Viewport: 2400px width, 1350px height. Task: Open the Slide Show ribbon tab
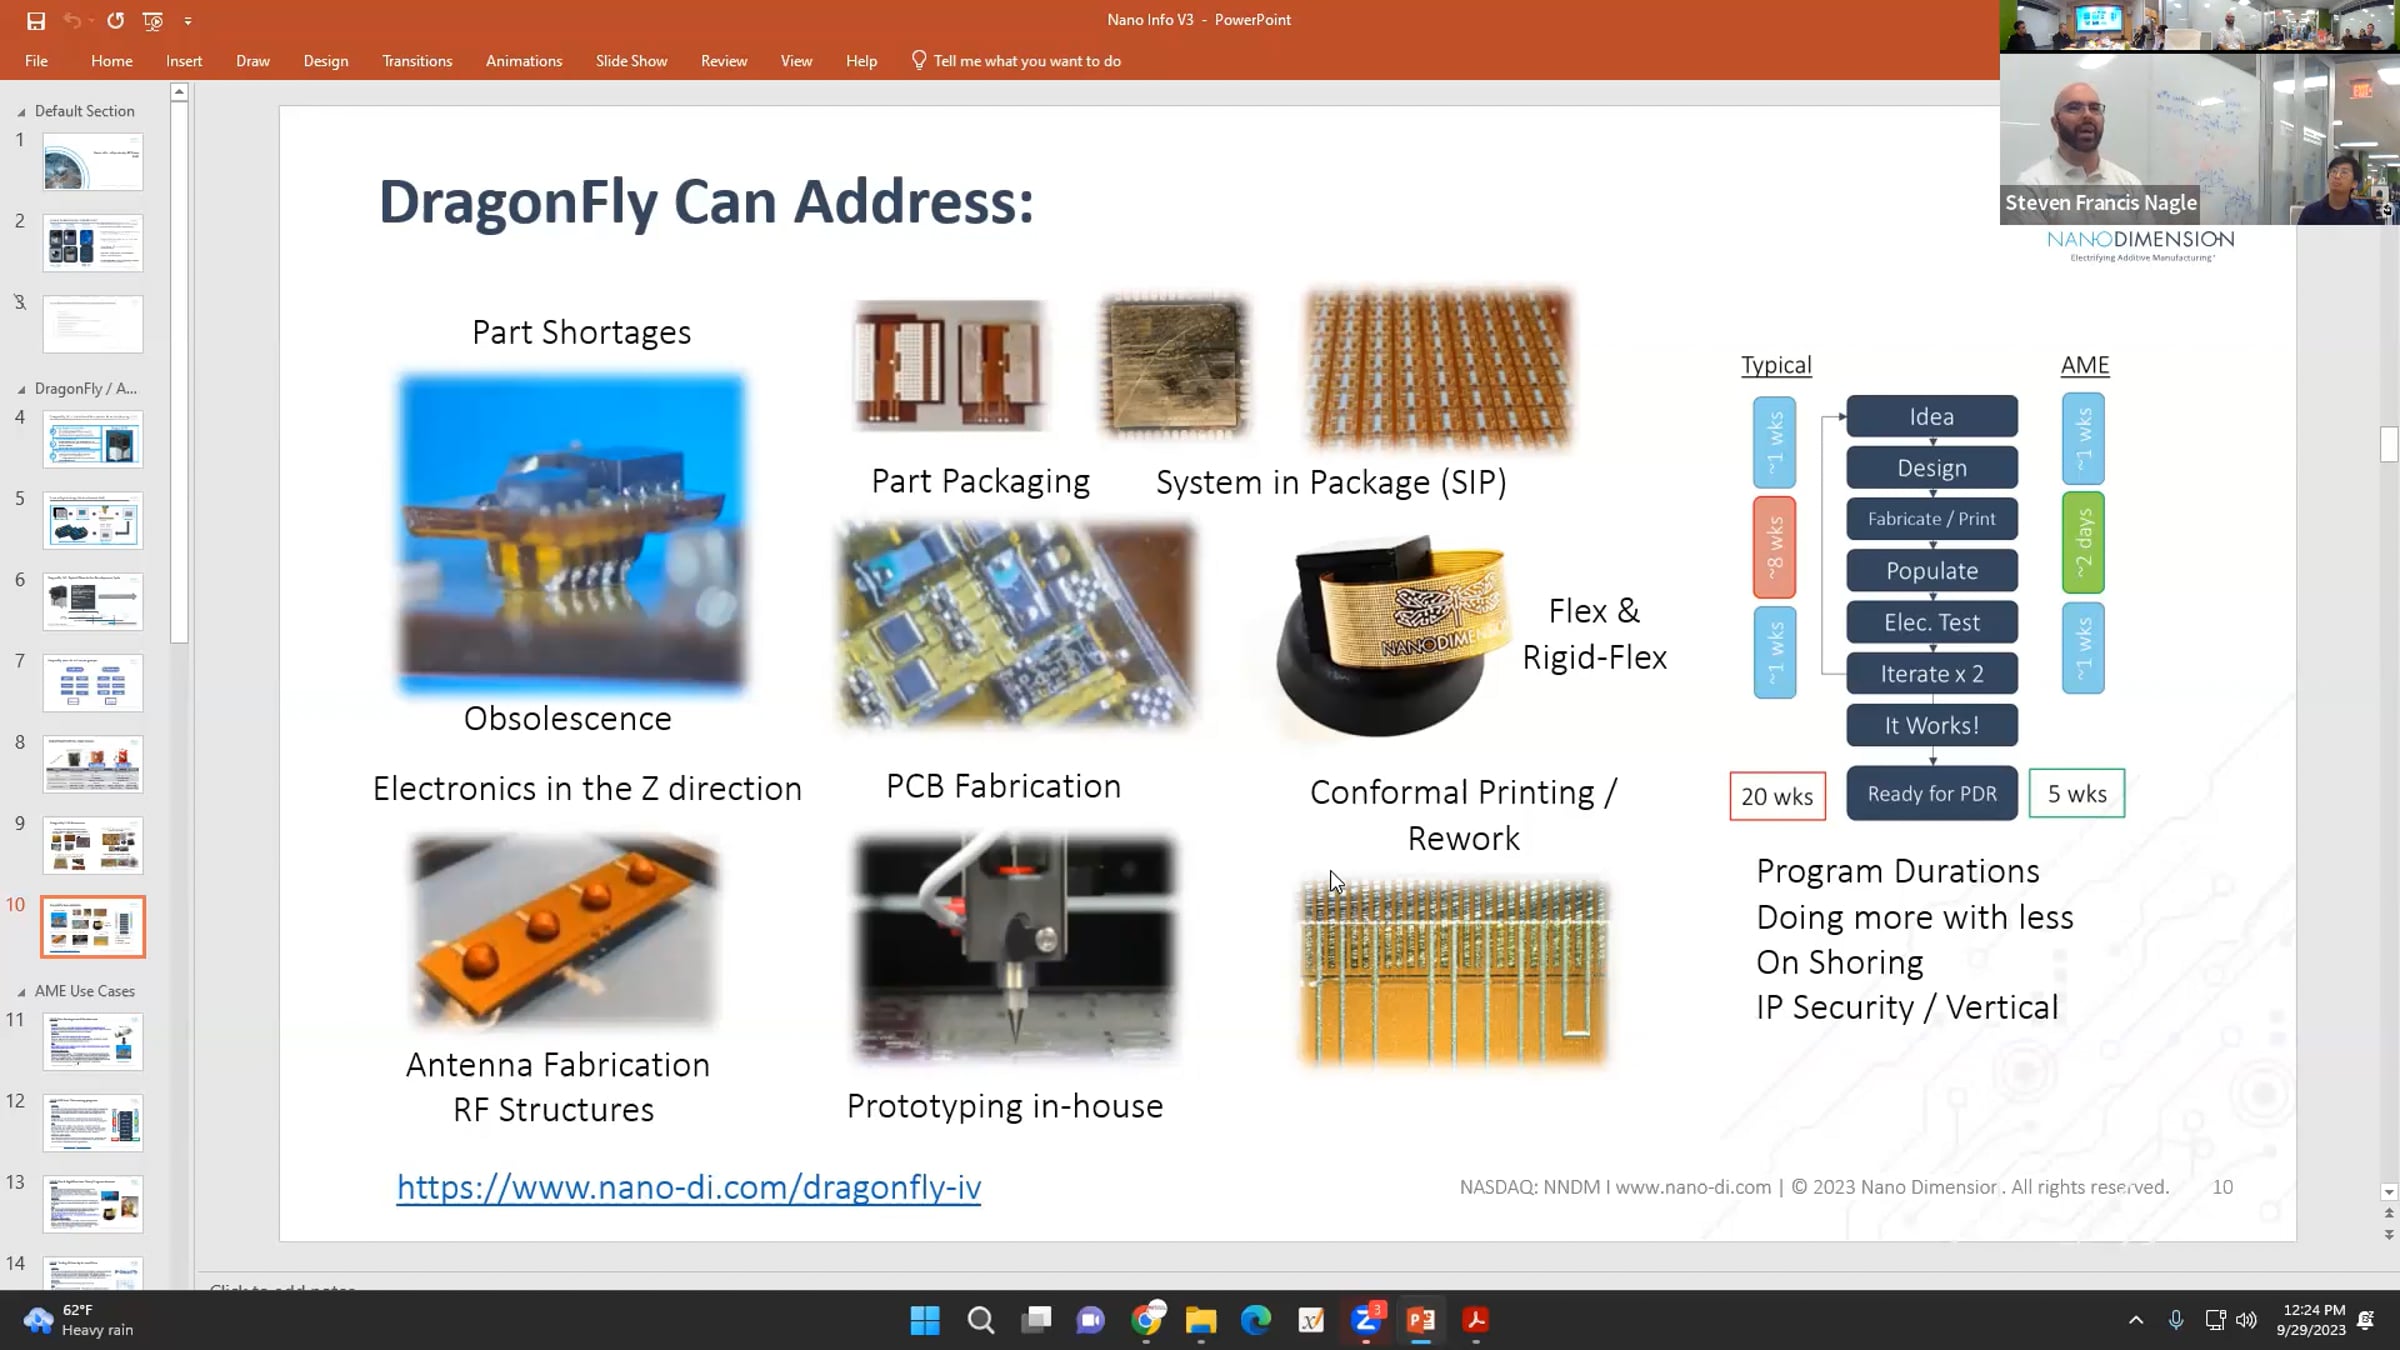pos(631,61)
